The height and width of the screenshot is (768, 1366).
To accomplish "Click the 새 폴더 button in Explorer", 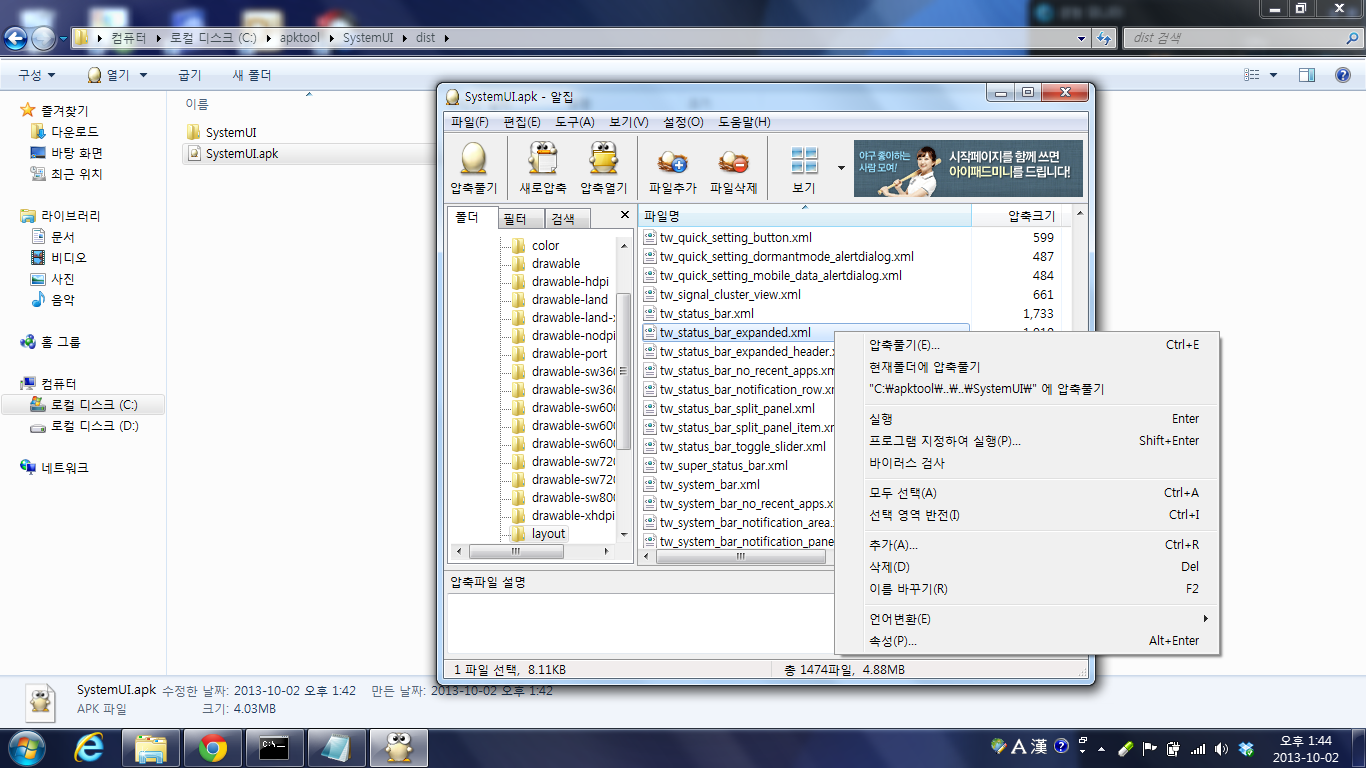I will pyautogui.click(x=252, y=75).
